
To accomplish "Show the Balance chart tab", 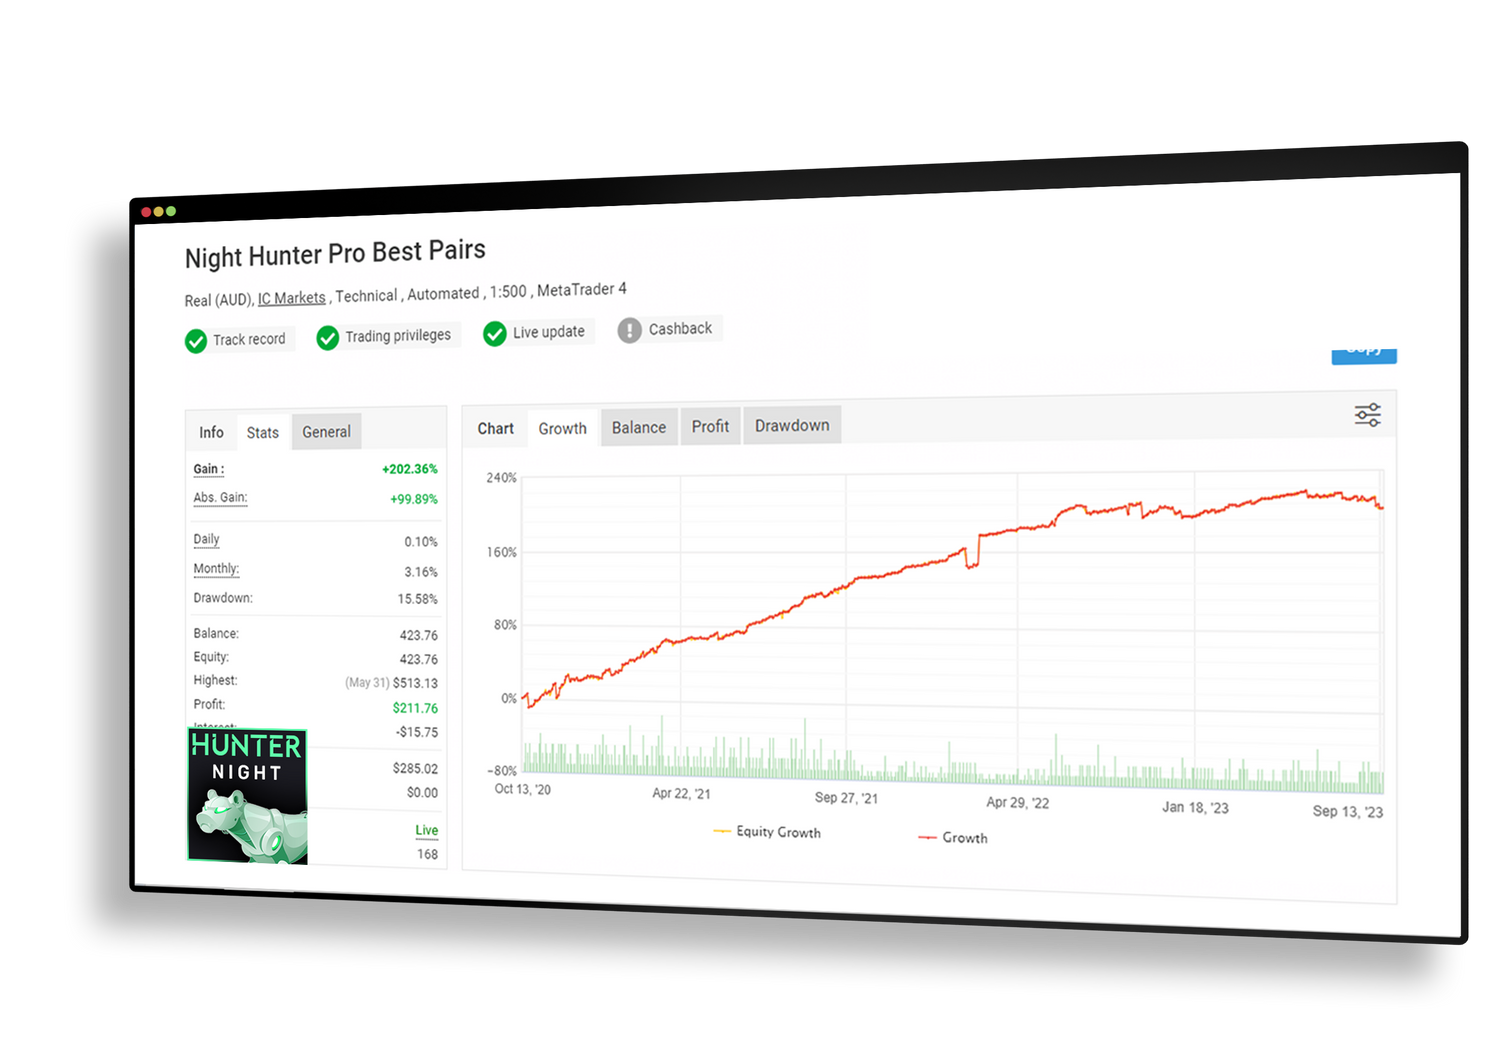I will pyautogui.click(x=638, y=428).
